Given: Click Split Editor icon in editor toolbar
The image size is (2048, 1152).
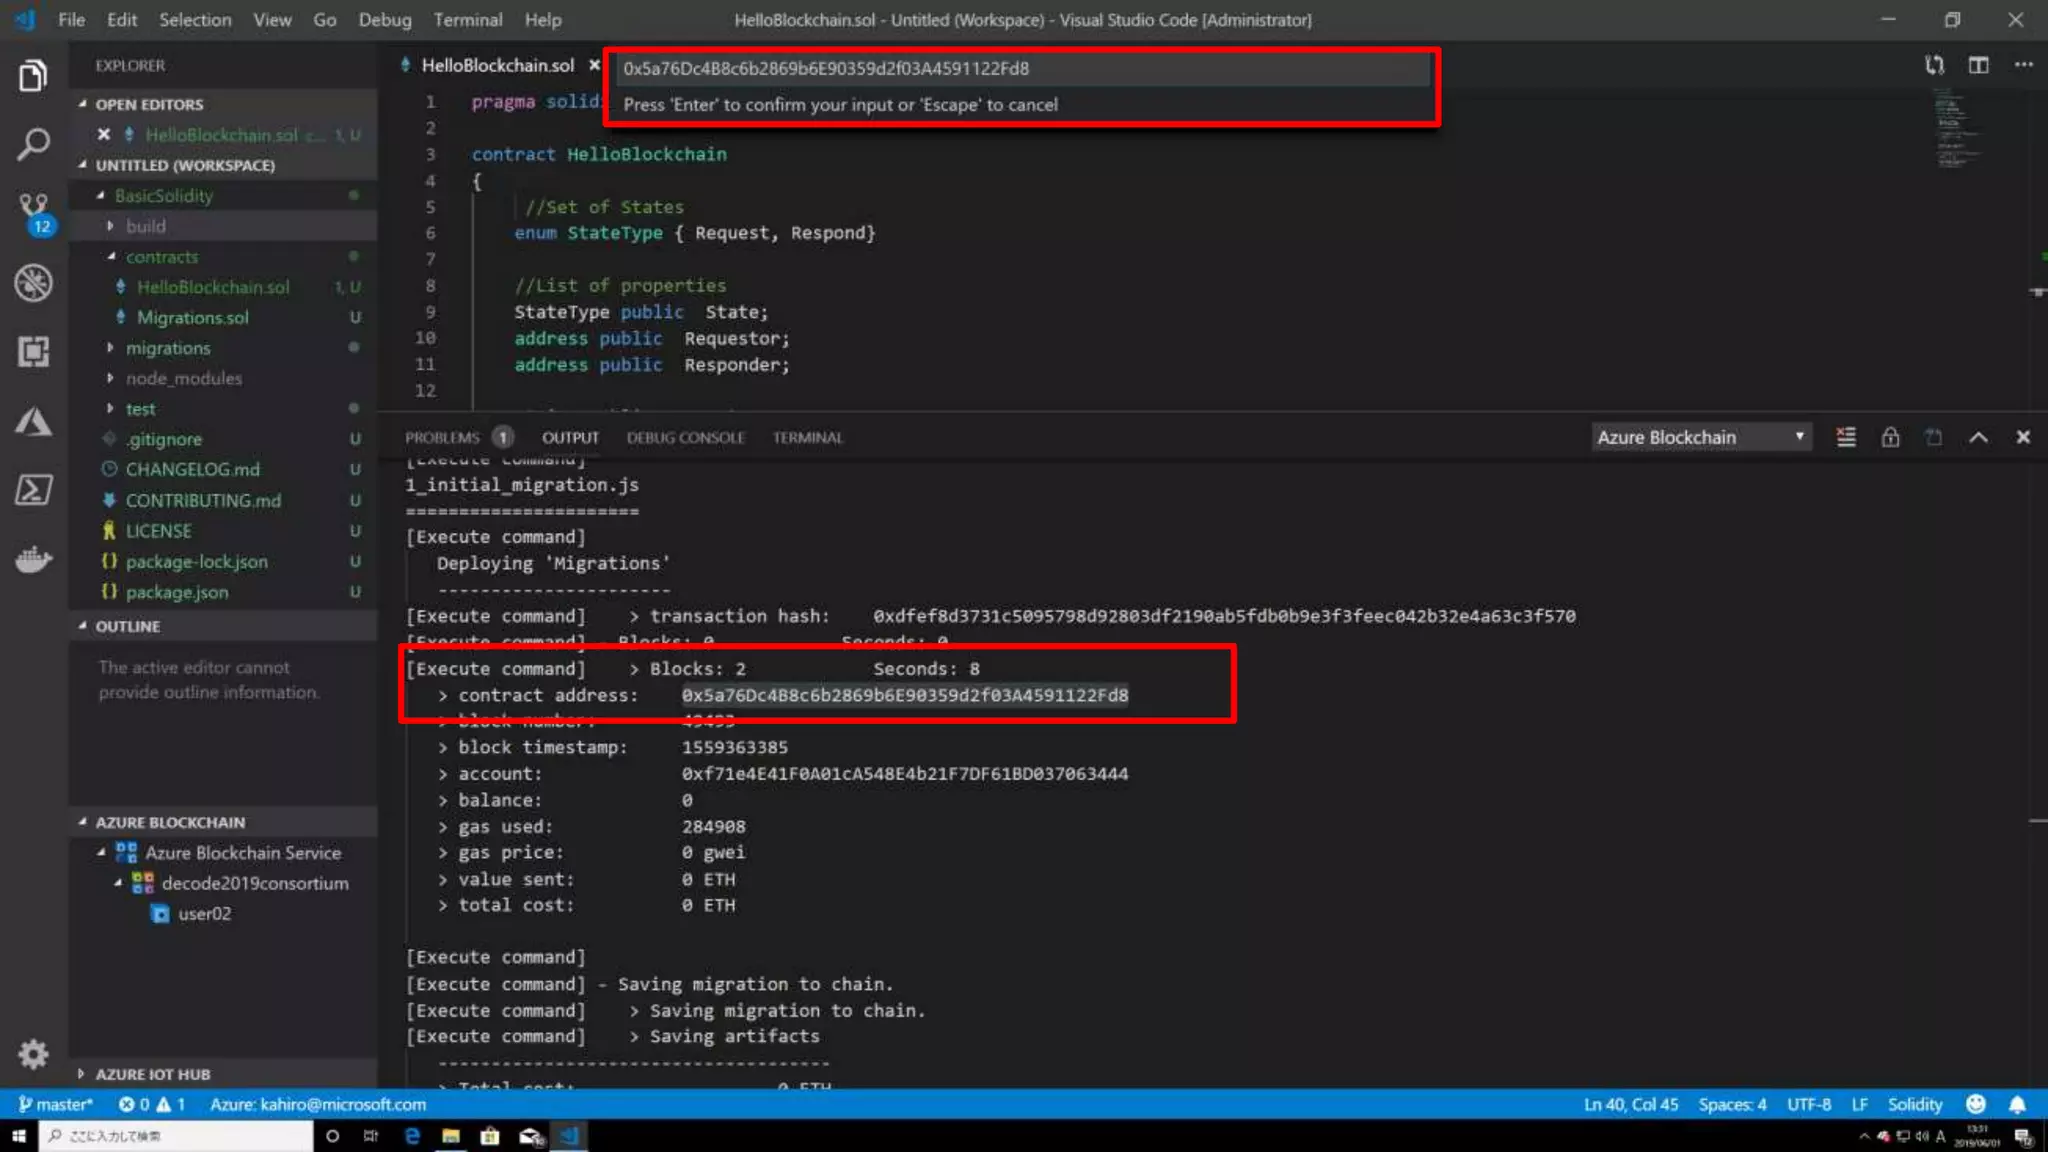Looking at the screenshot, I should pyautogui.click(x=1978, y=65).
